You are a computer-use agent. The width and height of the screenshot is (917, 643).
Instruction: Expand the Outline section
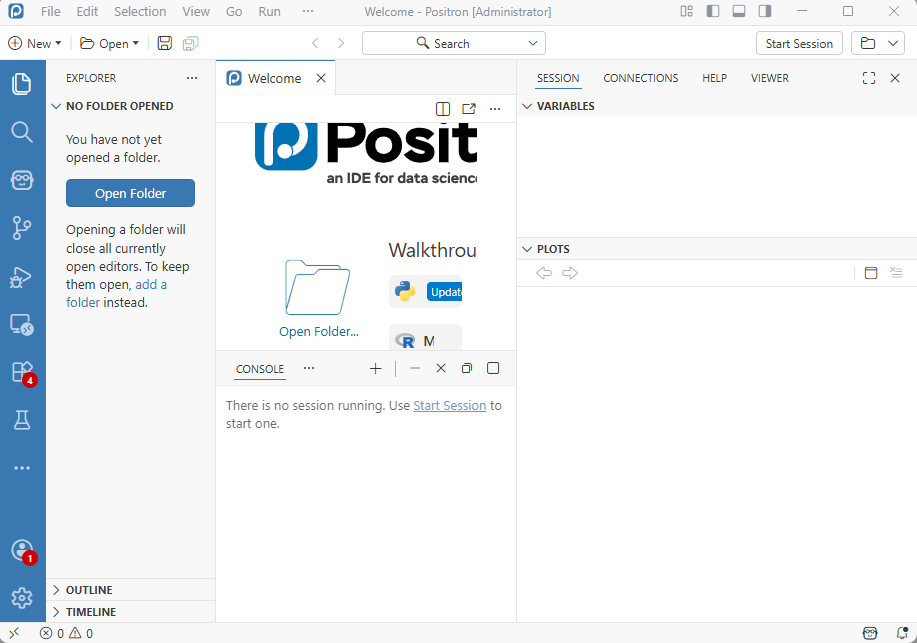coord(89,590)
